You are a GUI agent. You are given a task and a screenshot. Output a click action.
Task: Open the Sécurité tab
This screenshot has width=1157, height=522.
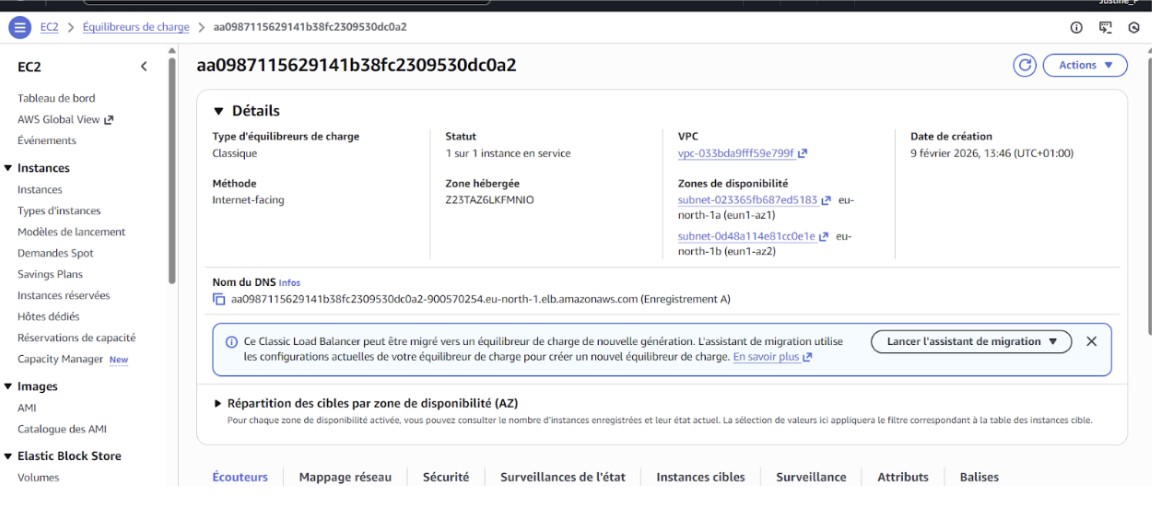(x=446, y=477)
